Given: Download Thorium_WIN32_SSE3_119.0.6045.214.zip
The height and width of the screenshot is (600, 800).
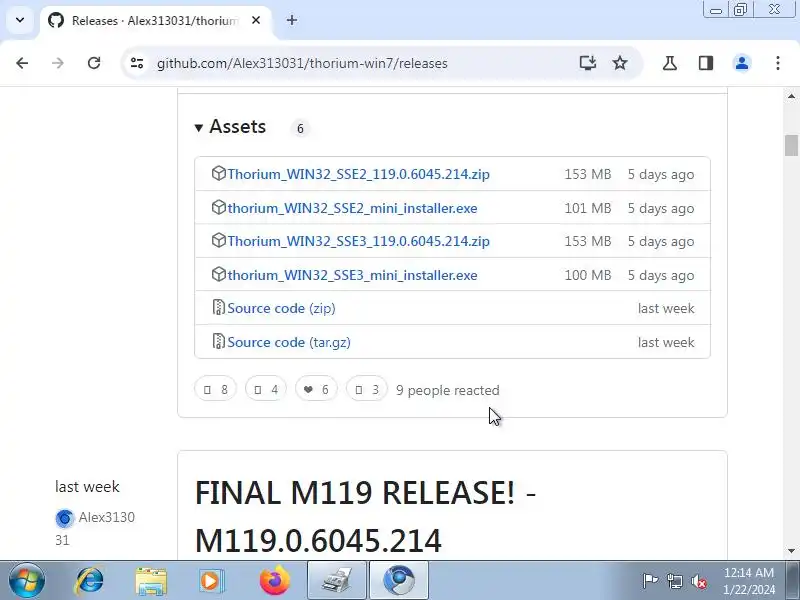Looking at the screenshot, I should [358, 241].
